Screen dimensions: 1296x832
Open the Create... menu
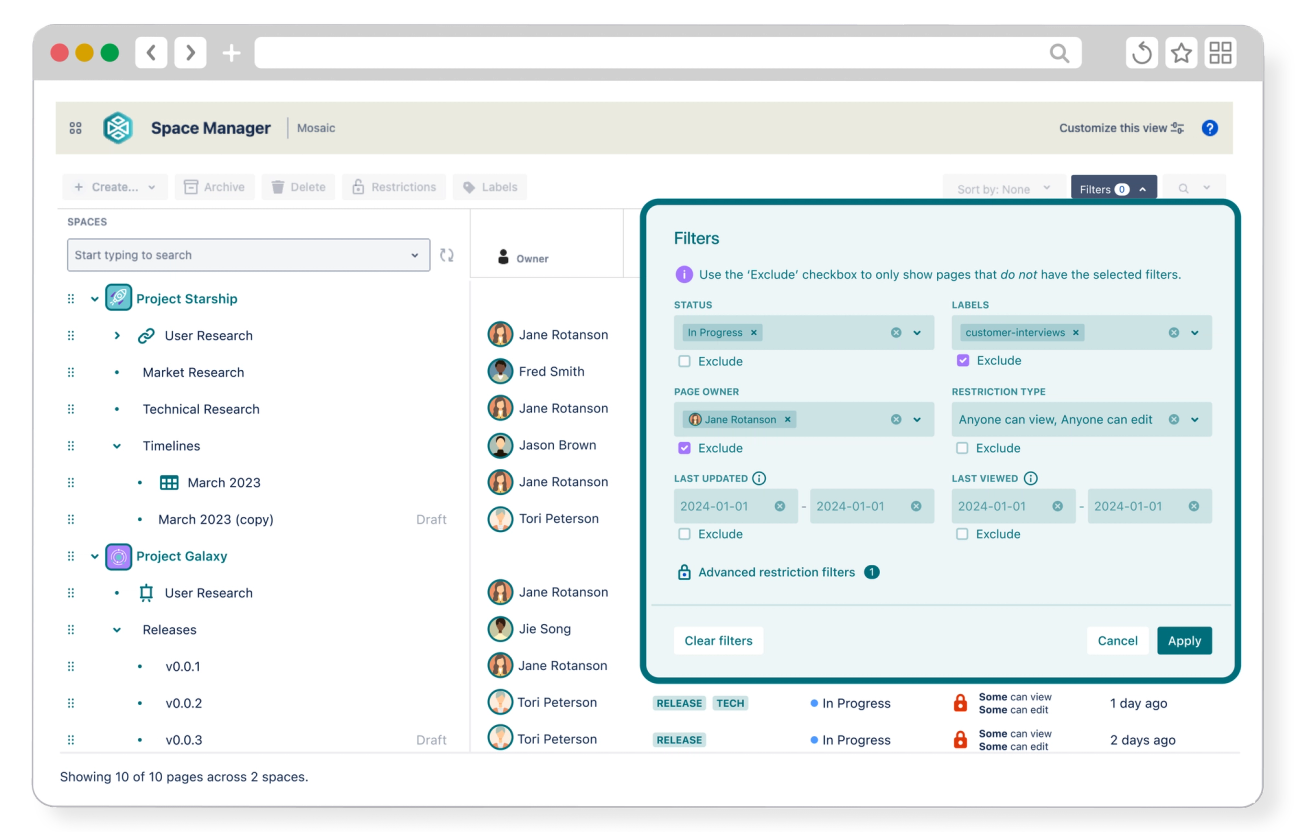[x=113, y=187]
